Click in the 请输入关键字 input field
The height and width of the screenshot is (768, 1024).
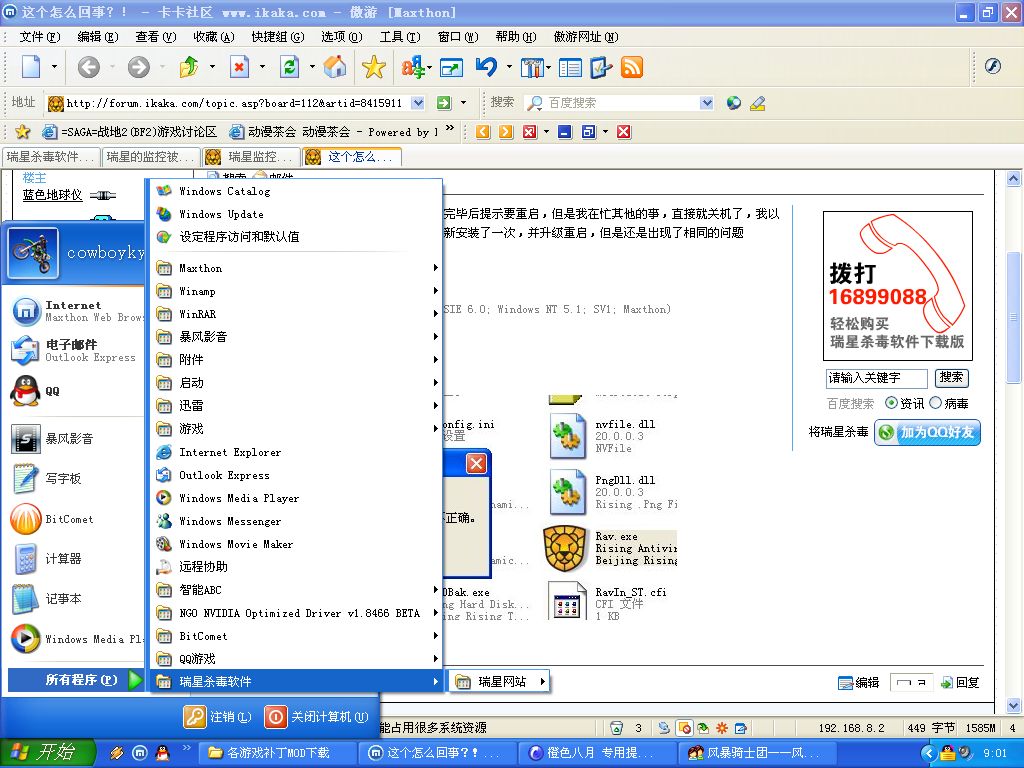pyautogui.click(x=876, y=378)
